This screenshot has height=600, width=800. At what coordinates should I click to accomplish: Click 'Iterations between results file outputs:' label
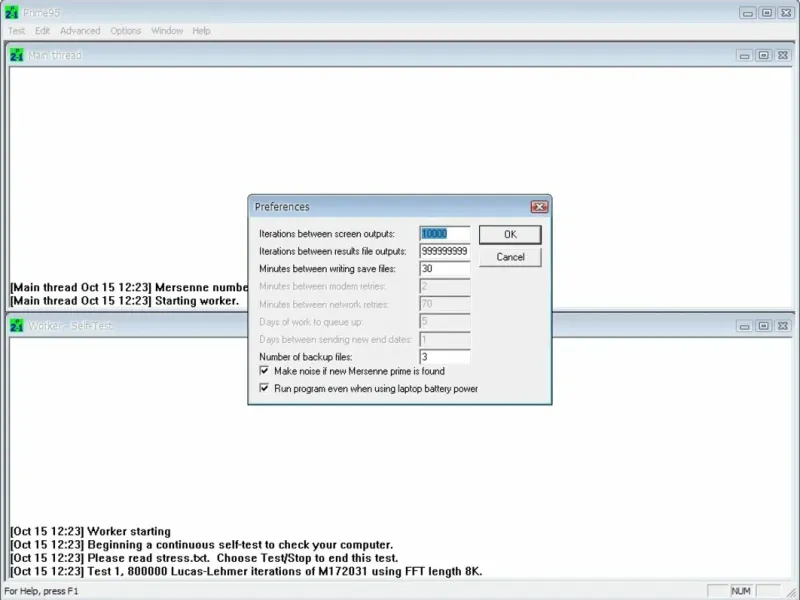[x=333, y=251]
